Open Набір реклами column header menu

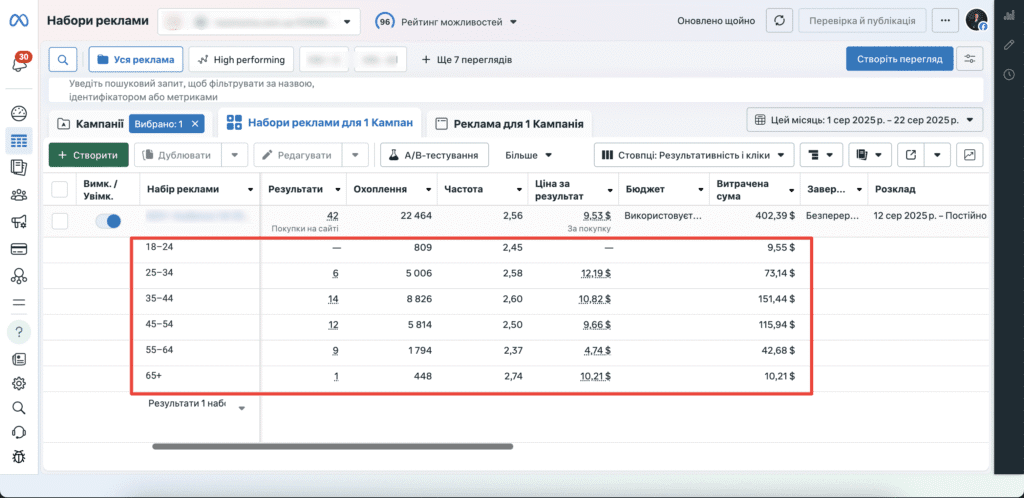250,190
